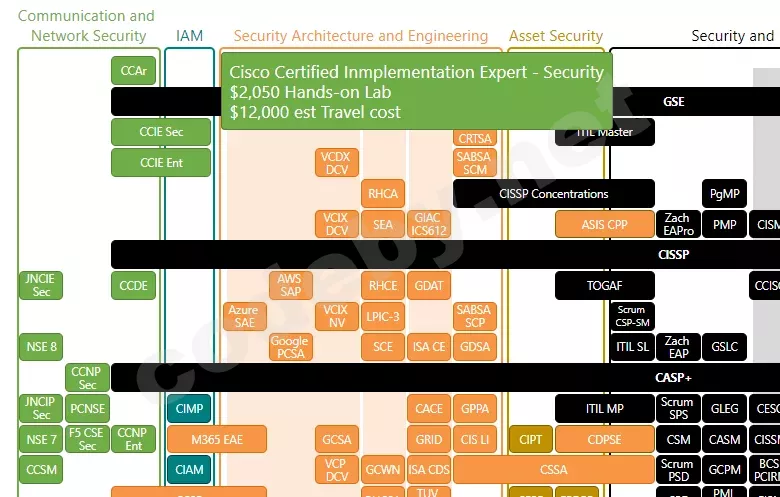Select the VCDX DCV certification
The image size is (780, 497).
click(337, 163)
